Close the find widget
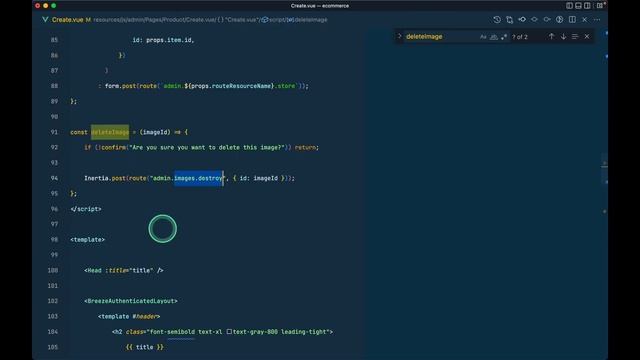 point(587,37)
